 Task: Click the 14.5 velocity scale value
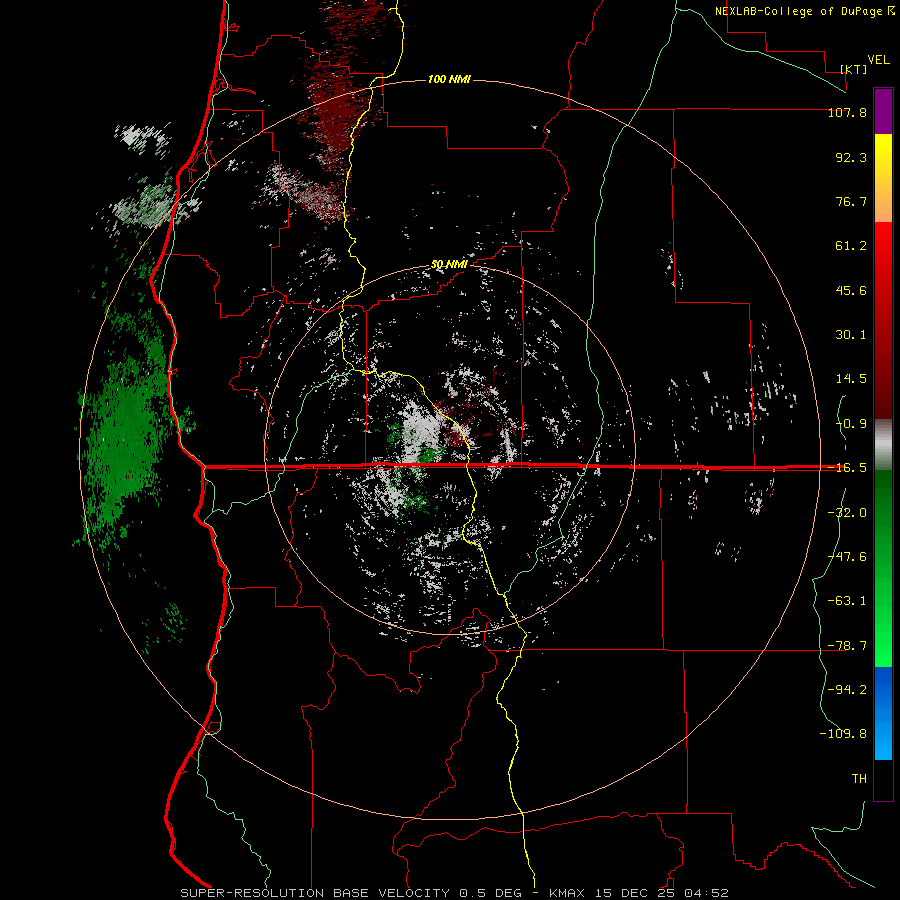(x=851, y=379)
